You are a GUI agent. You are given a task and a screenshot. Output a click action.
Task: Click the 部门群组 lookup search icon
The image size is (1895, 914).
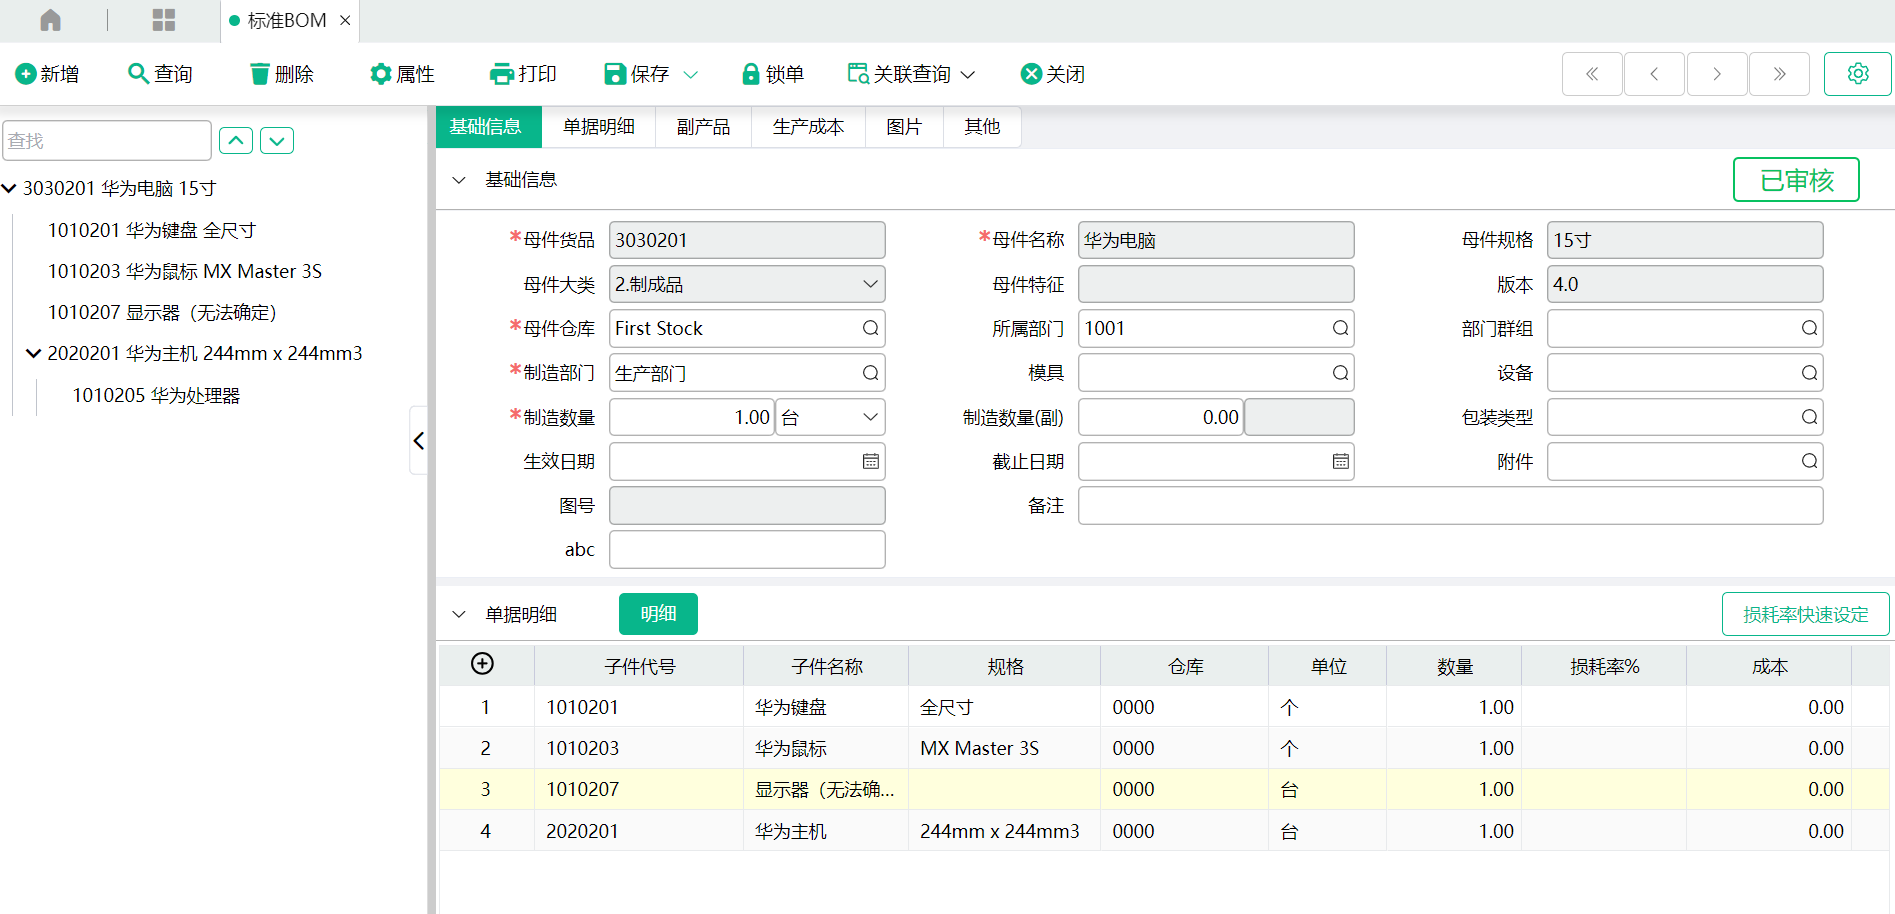1809,328
